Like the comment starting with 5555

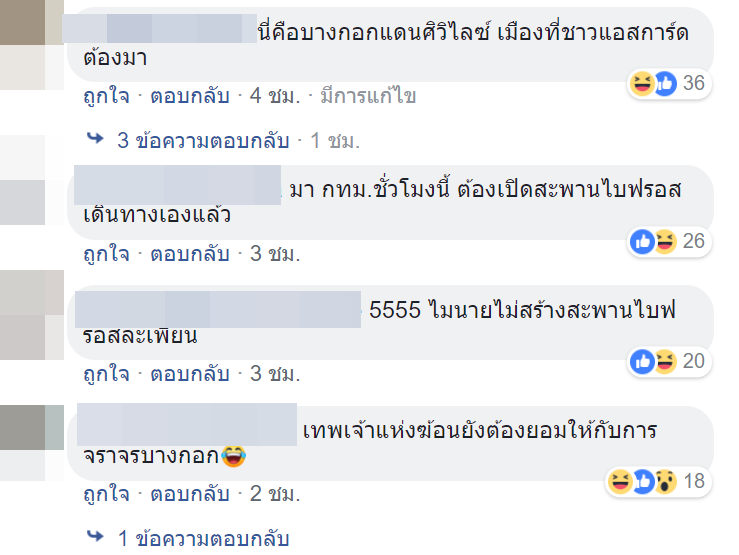(107, 375)
